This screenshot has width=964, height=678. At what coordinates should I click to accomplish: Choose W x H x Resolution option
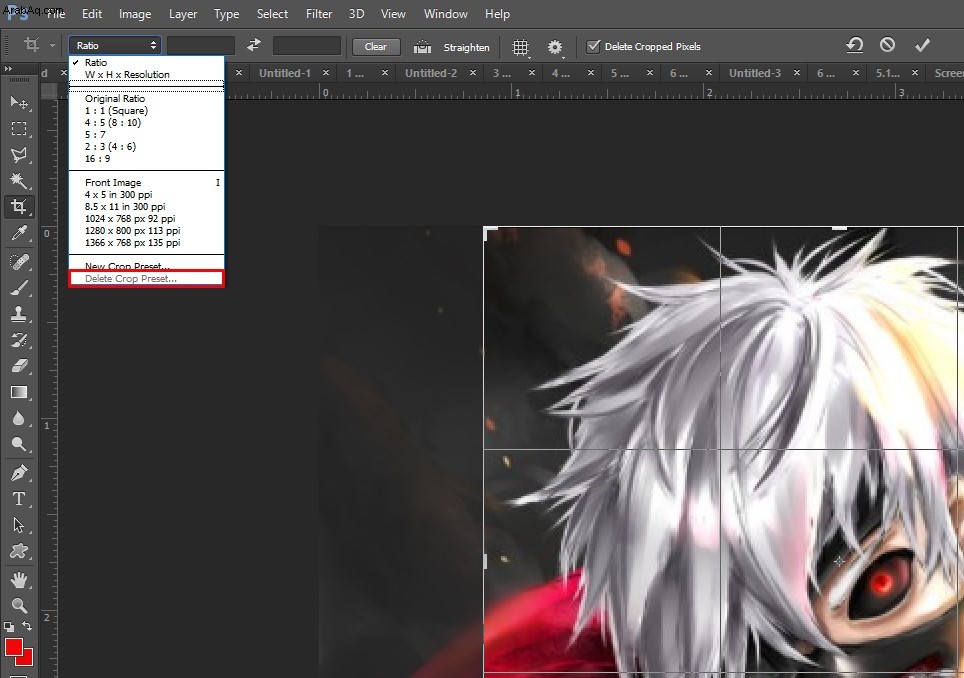[x=147, y=74]
